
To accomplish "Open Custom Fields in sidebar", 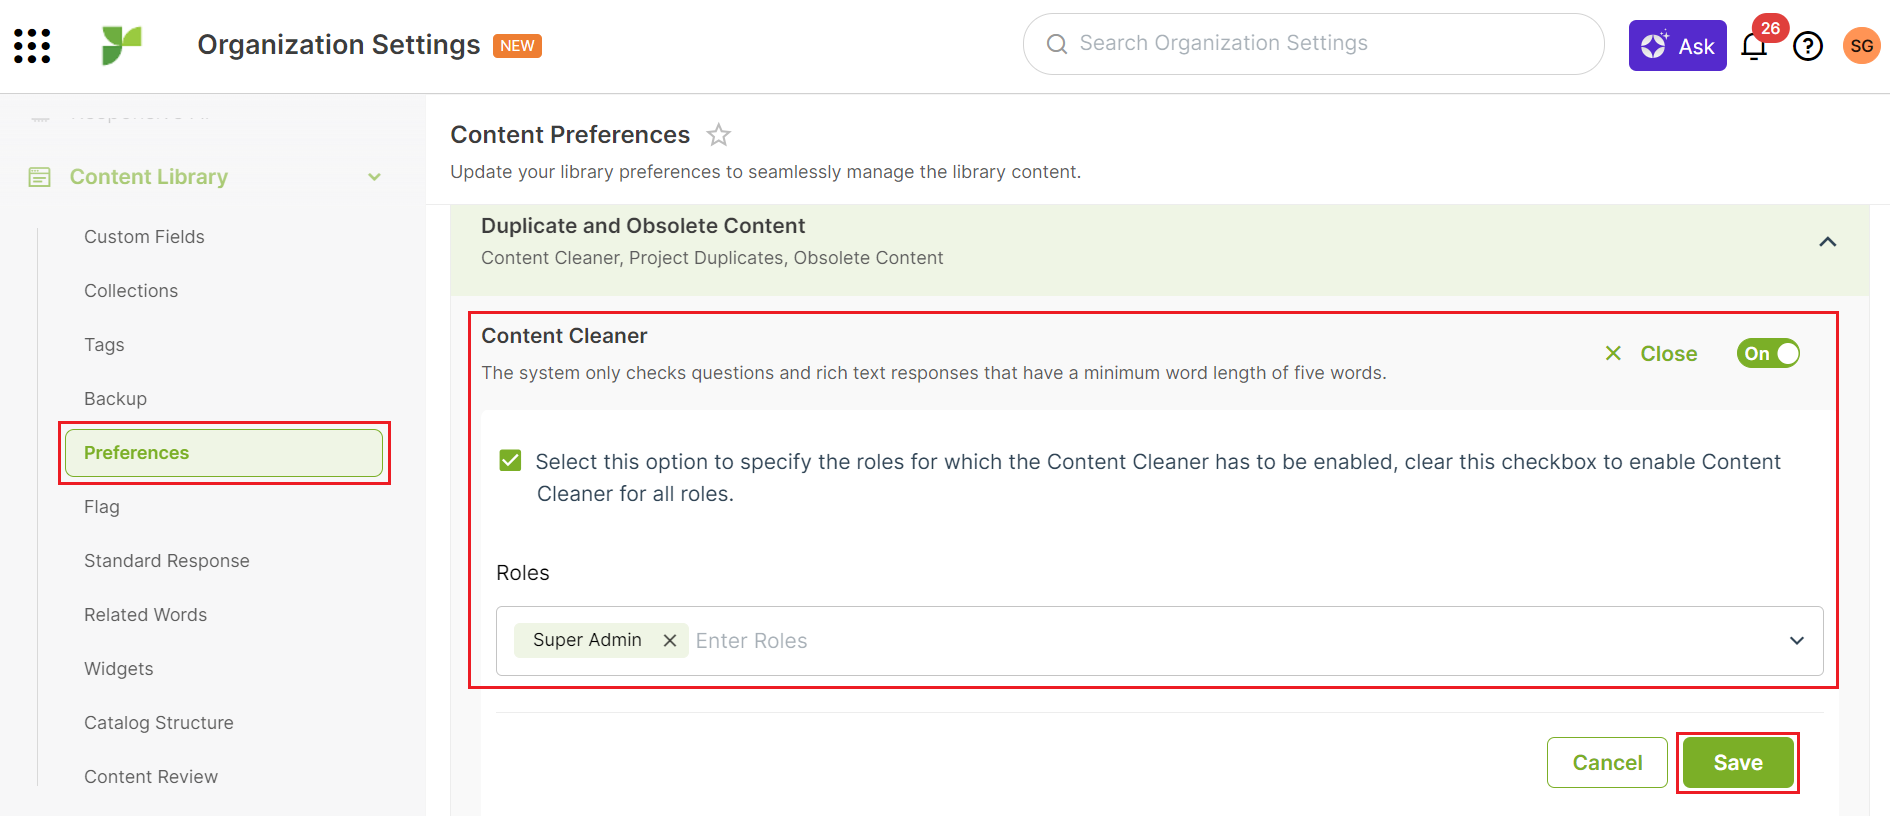I will tap(144, 237).
